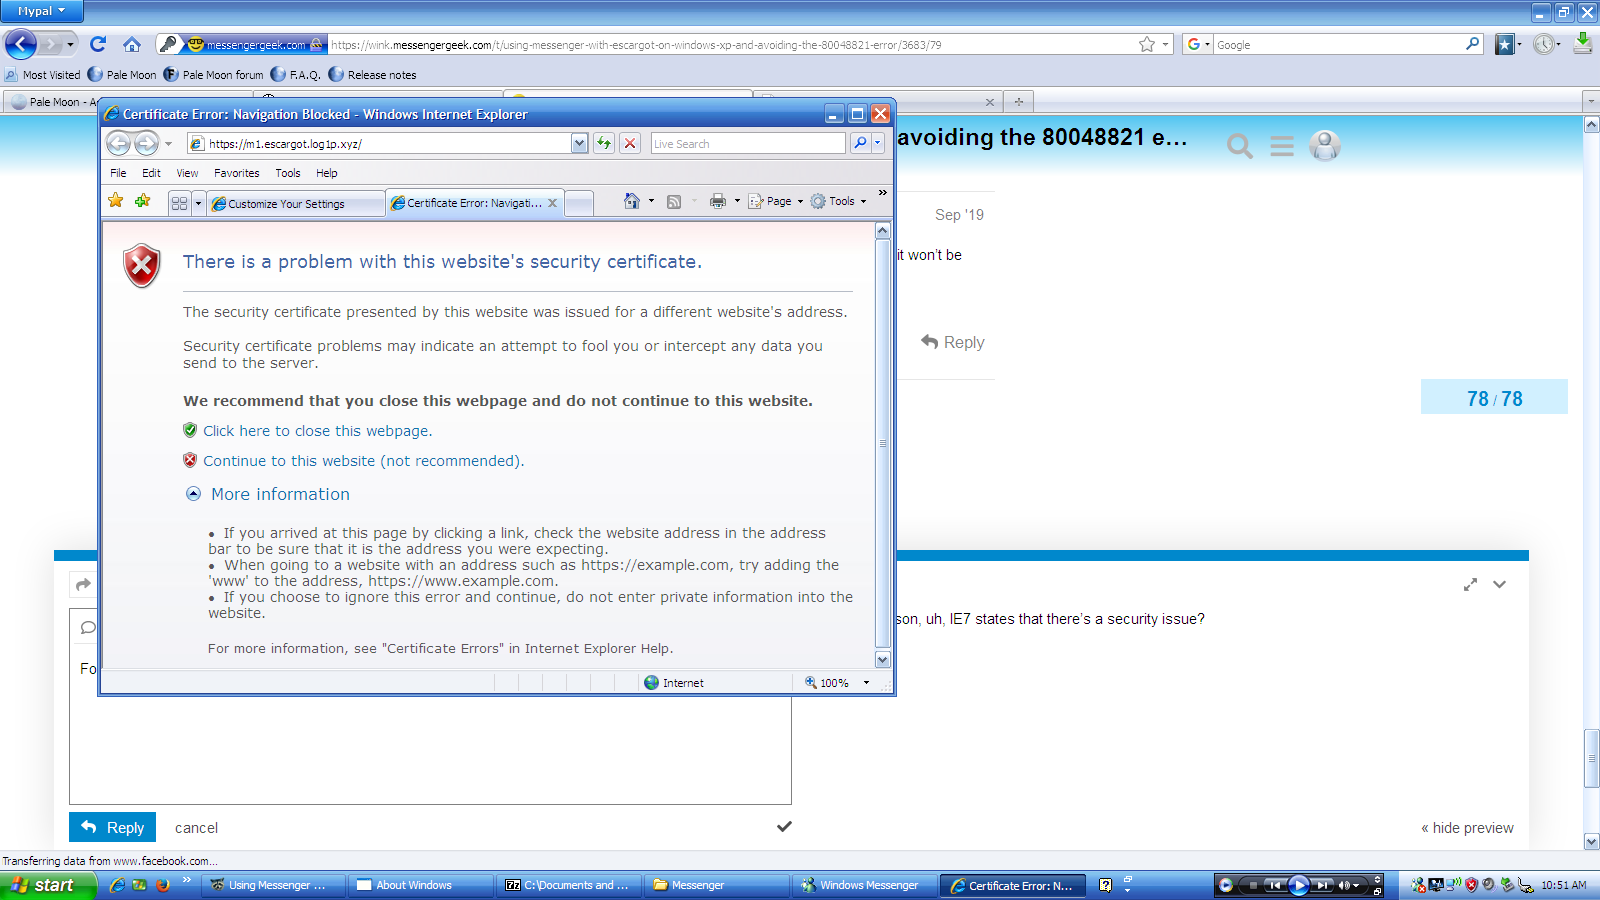The image size is (1600, 900).
Task: Click the IE Stop button
Action: click(630, 143)
